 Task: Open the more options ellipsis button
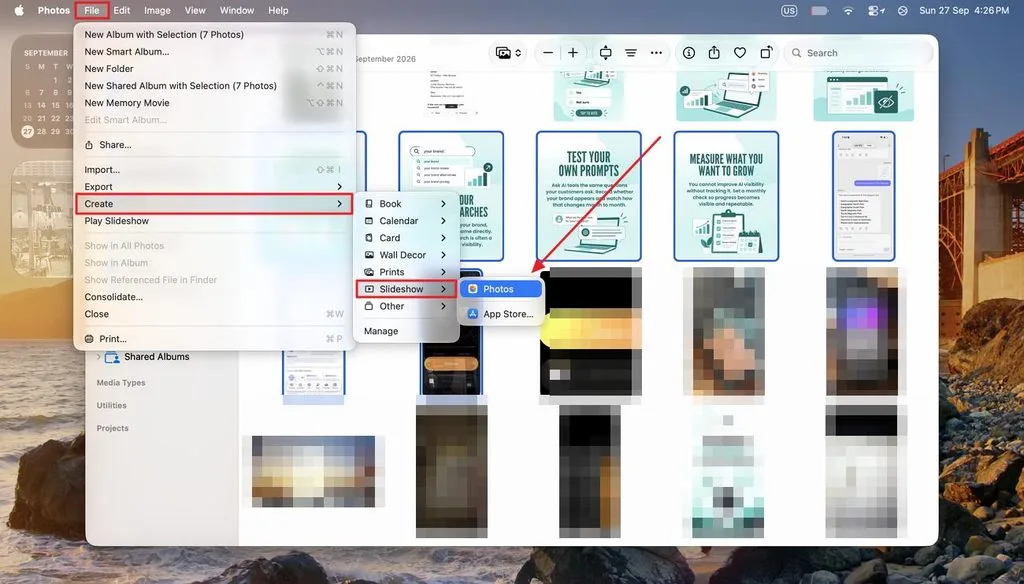coord(656,53)
